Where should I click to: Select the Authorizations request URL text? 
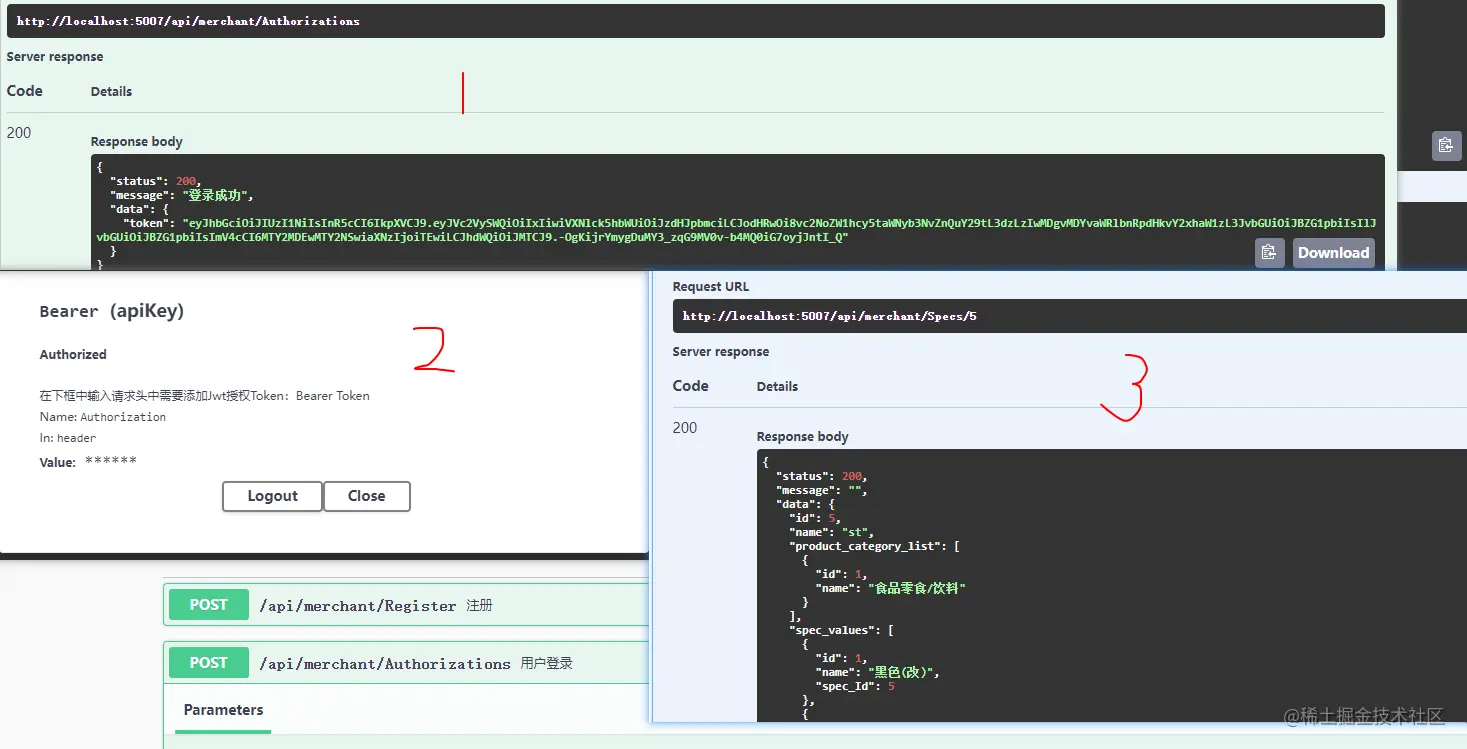pyautogui.click(x=188, y=21)
